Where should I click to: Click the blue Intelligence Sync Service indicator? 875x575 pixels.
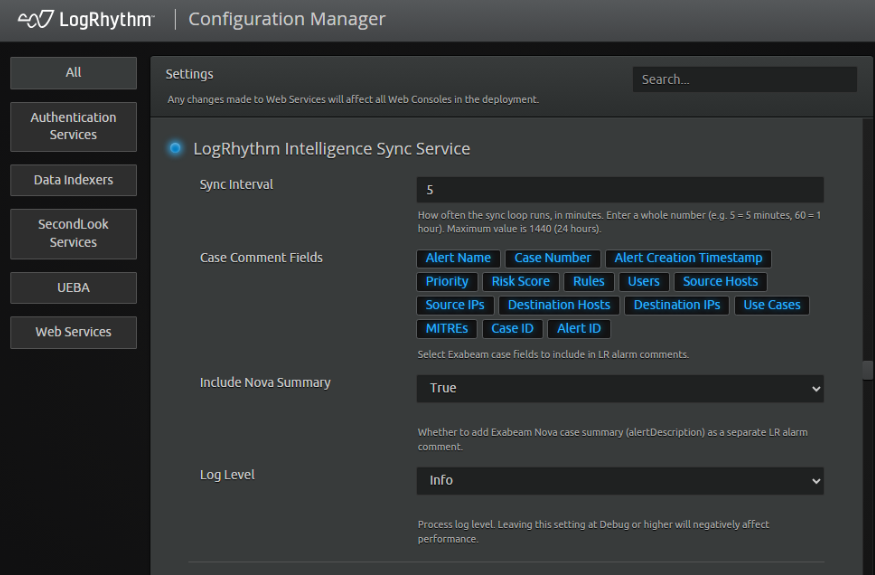tap(175, 148)
